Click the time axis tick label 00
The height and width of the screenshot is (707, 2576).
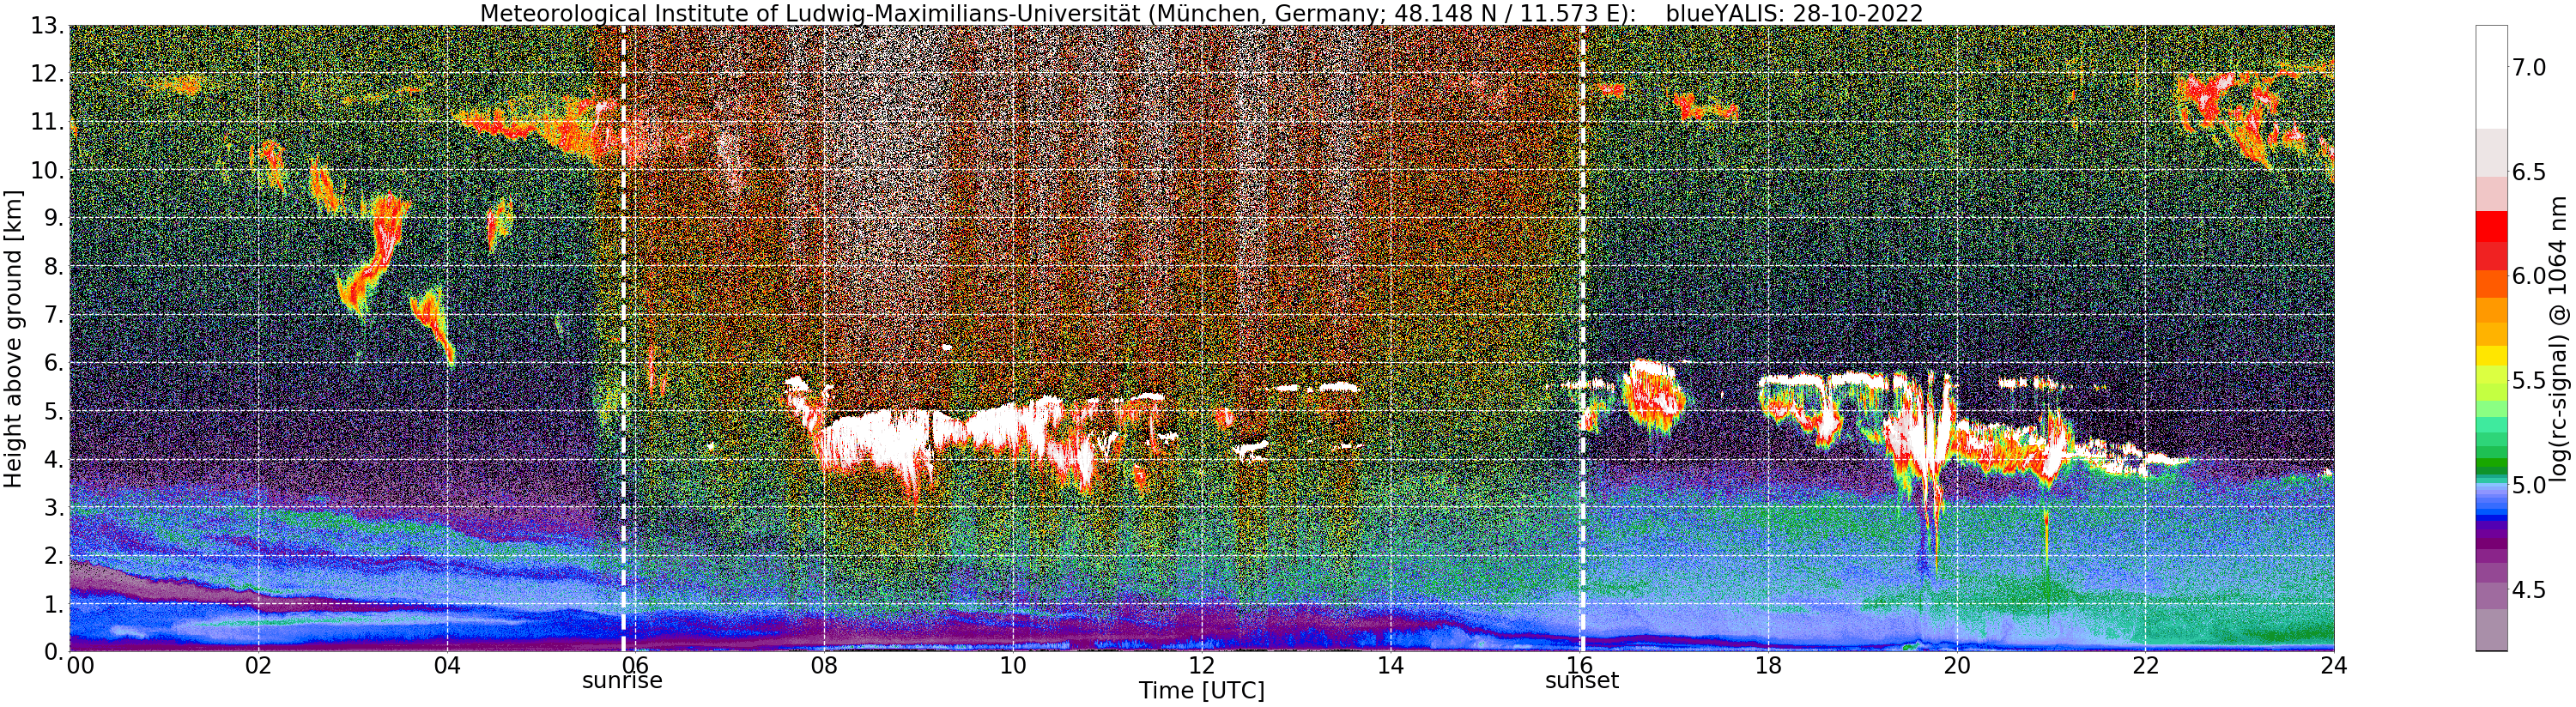(80, 665)
